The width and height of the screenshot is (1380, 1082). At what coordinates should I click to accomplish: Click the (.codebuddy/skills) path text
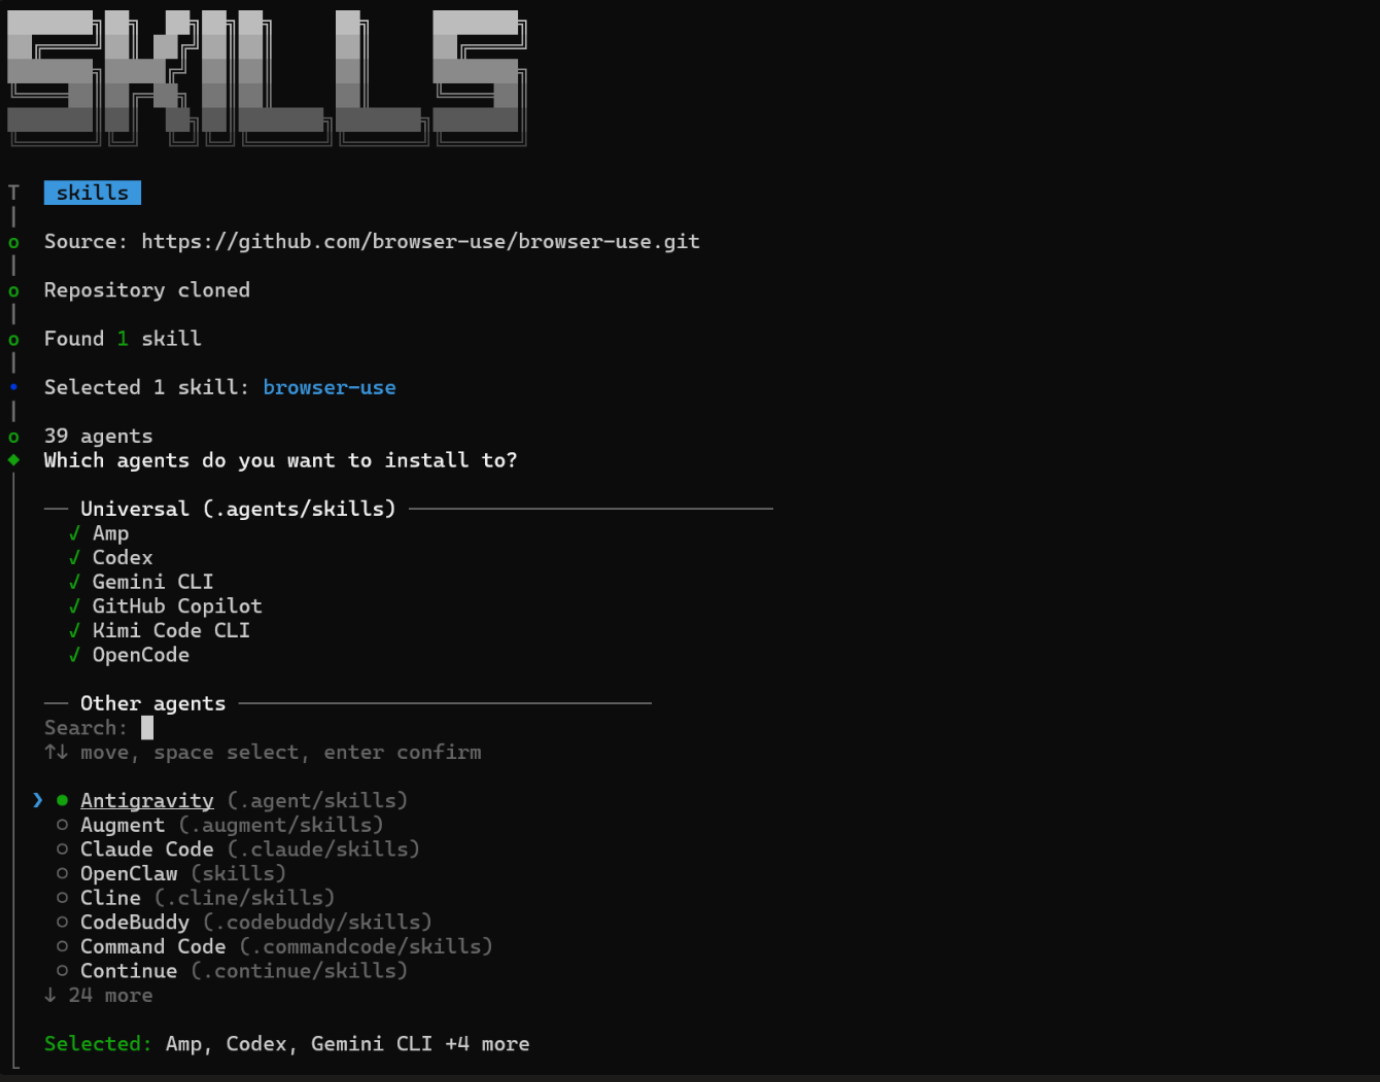pyautogui.click(x=317, y=922)
